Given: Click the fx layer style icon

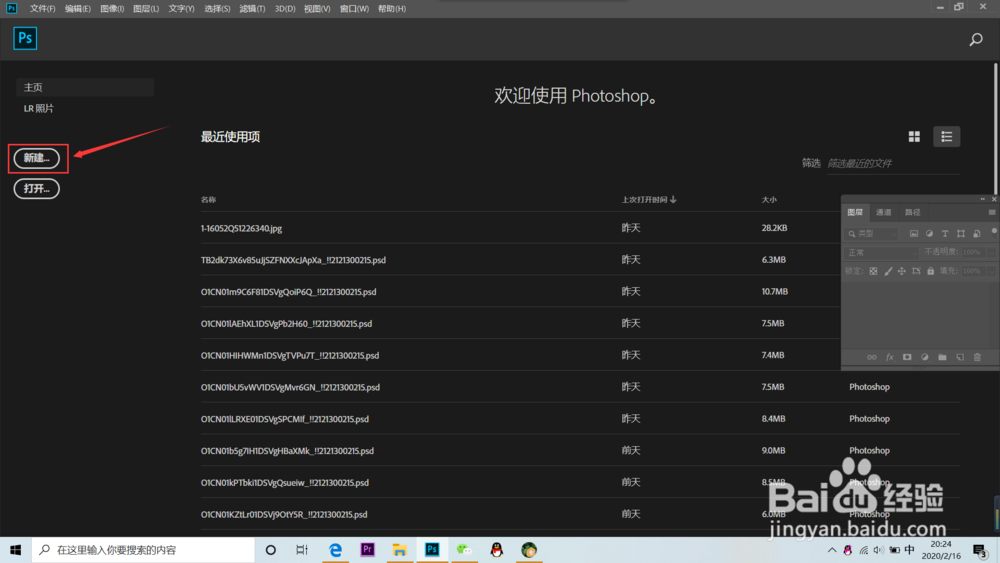Looking at the screenshot, I should pyautogui.click(x=890, y=358).
